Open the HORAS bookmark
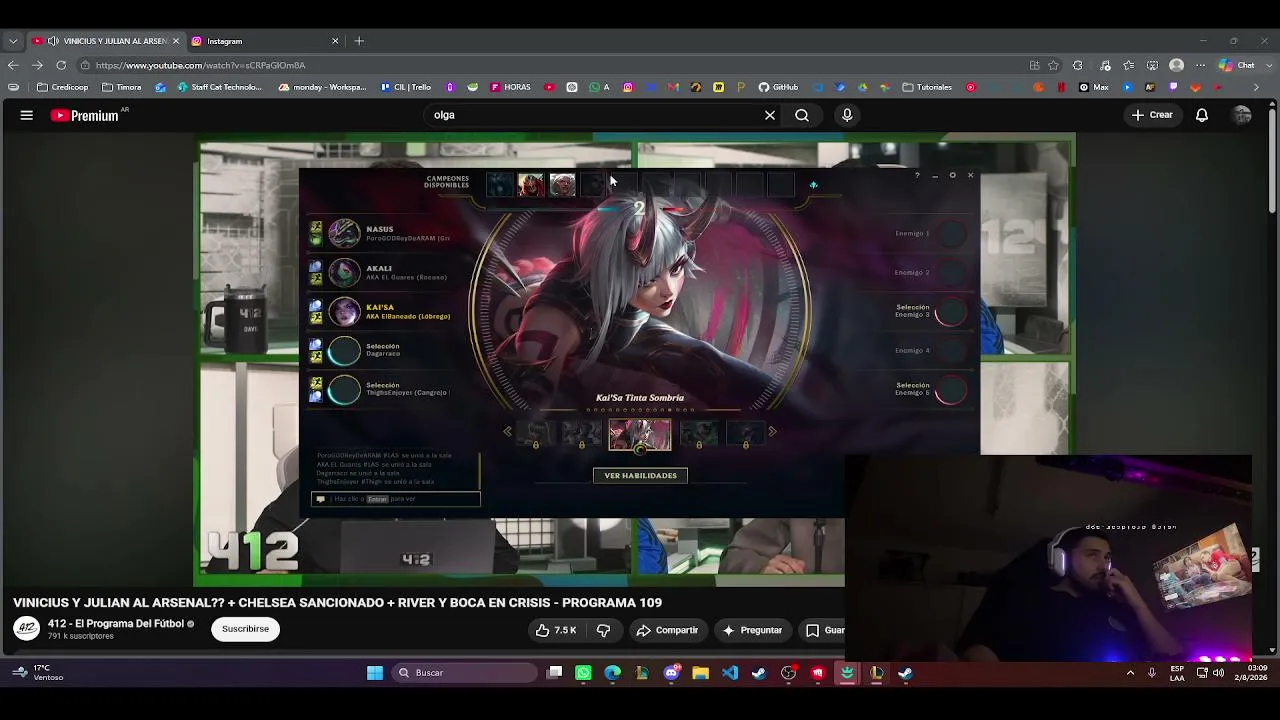 coord(511,87)
